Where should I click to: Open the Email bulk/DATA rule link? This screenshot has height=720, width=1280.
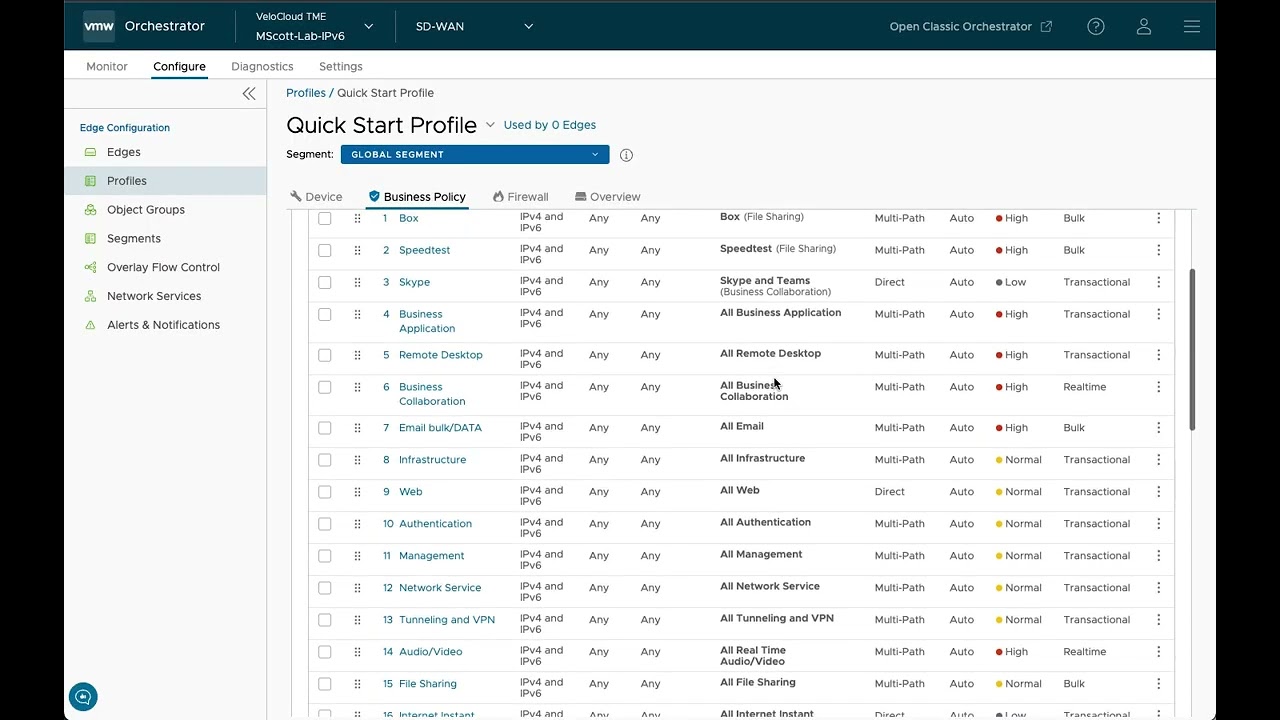[x=440, y=428]
